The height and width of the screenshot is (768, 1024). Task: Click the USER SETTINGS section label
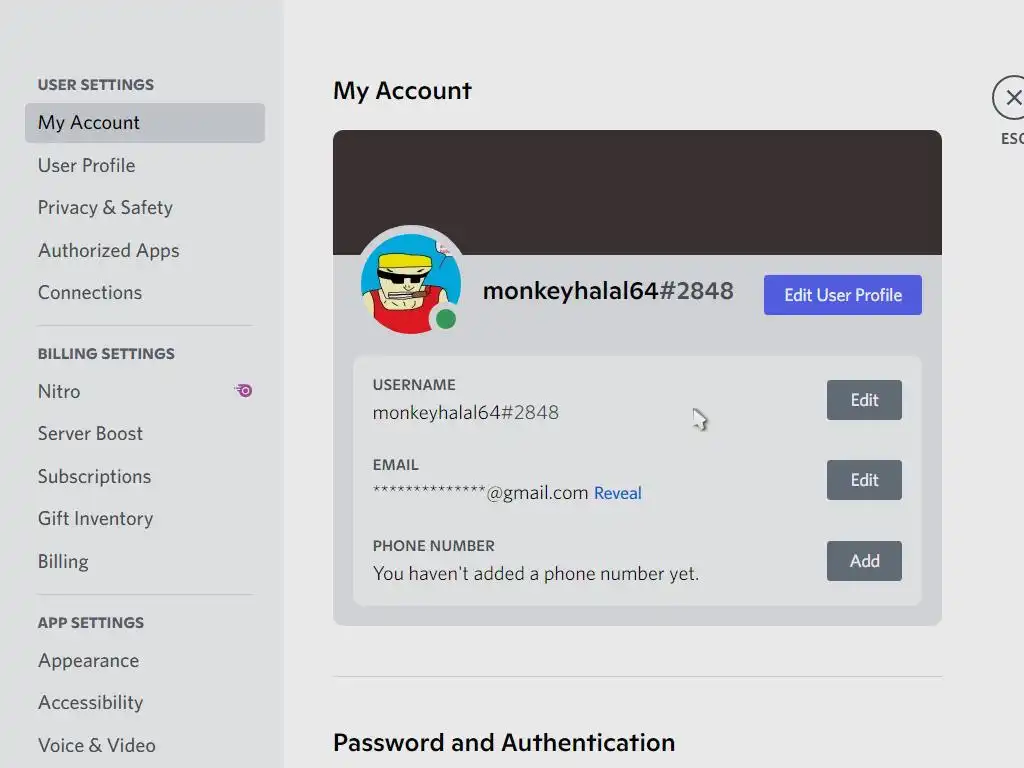pos(96,85)
